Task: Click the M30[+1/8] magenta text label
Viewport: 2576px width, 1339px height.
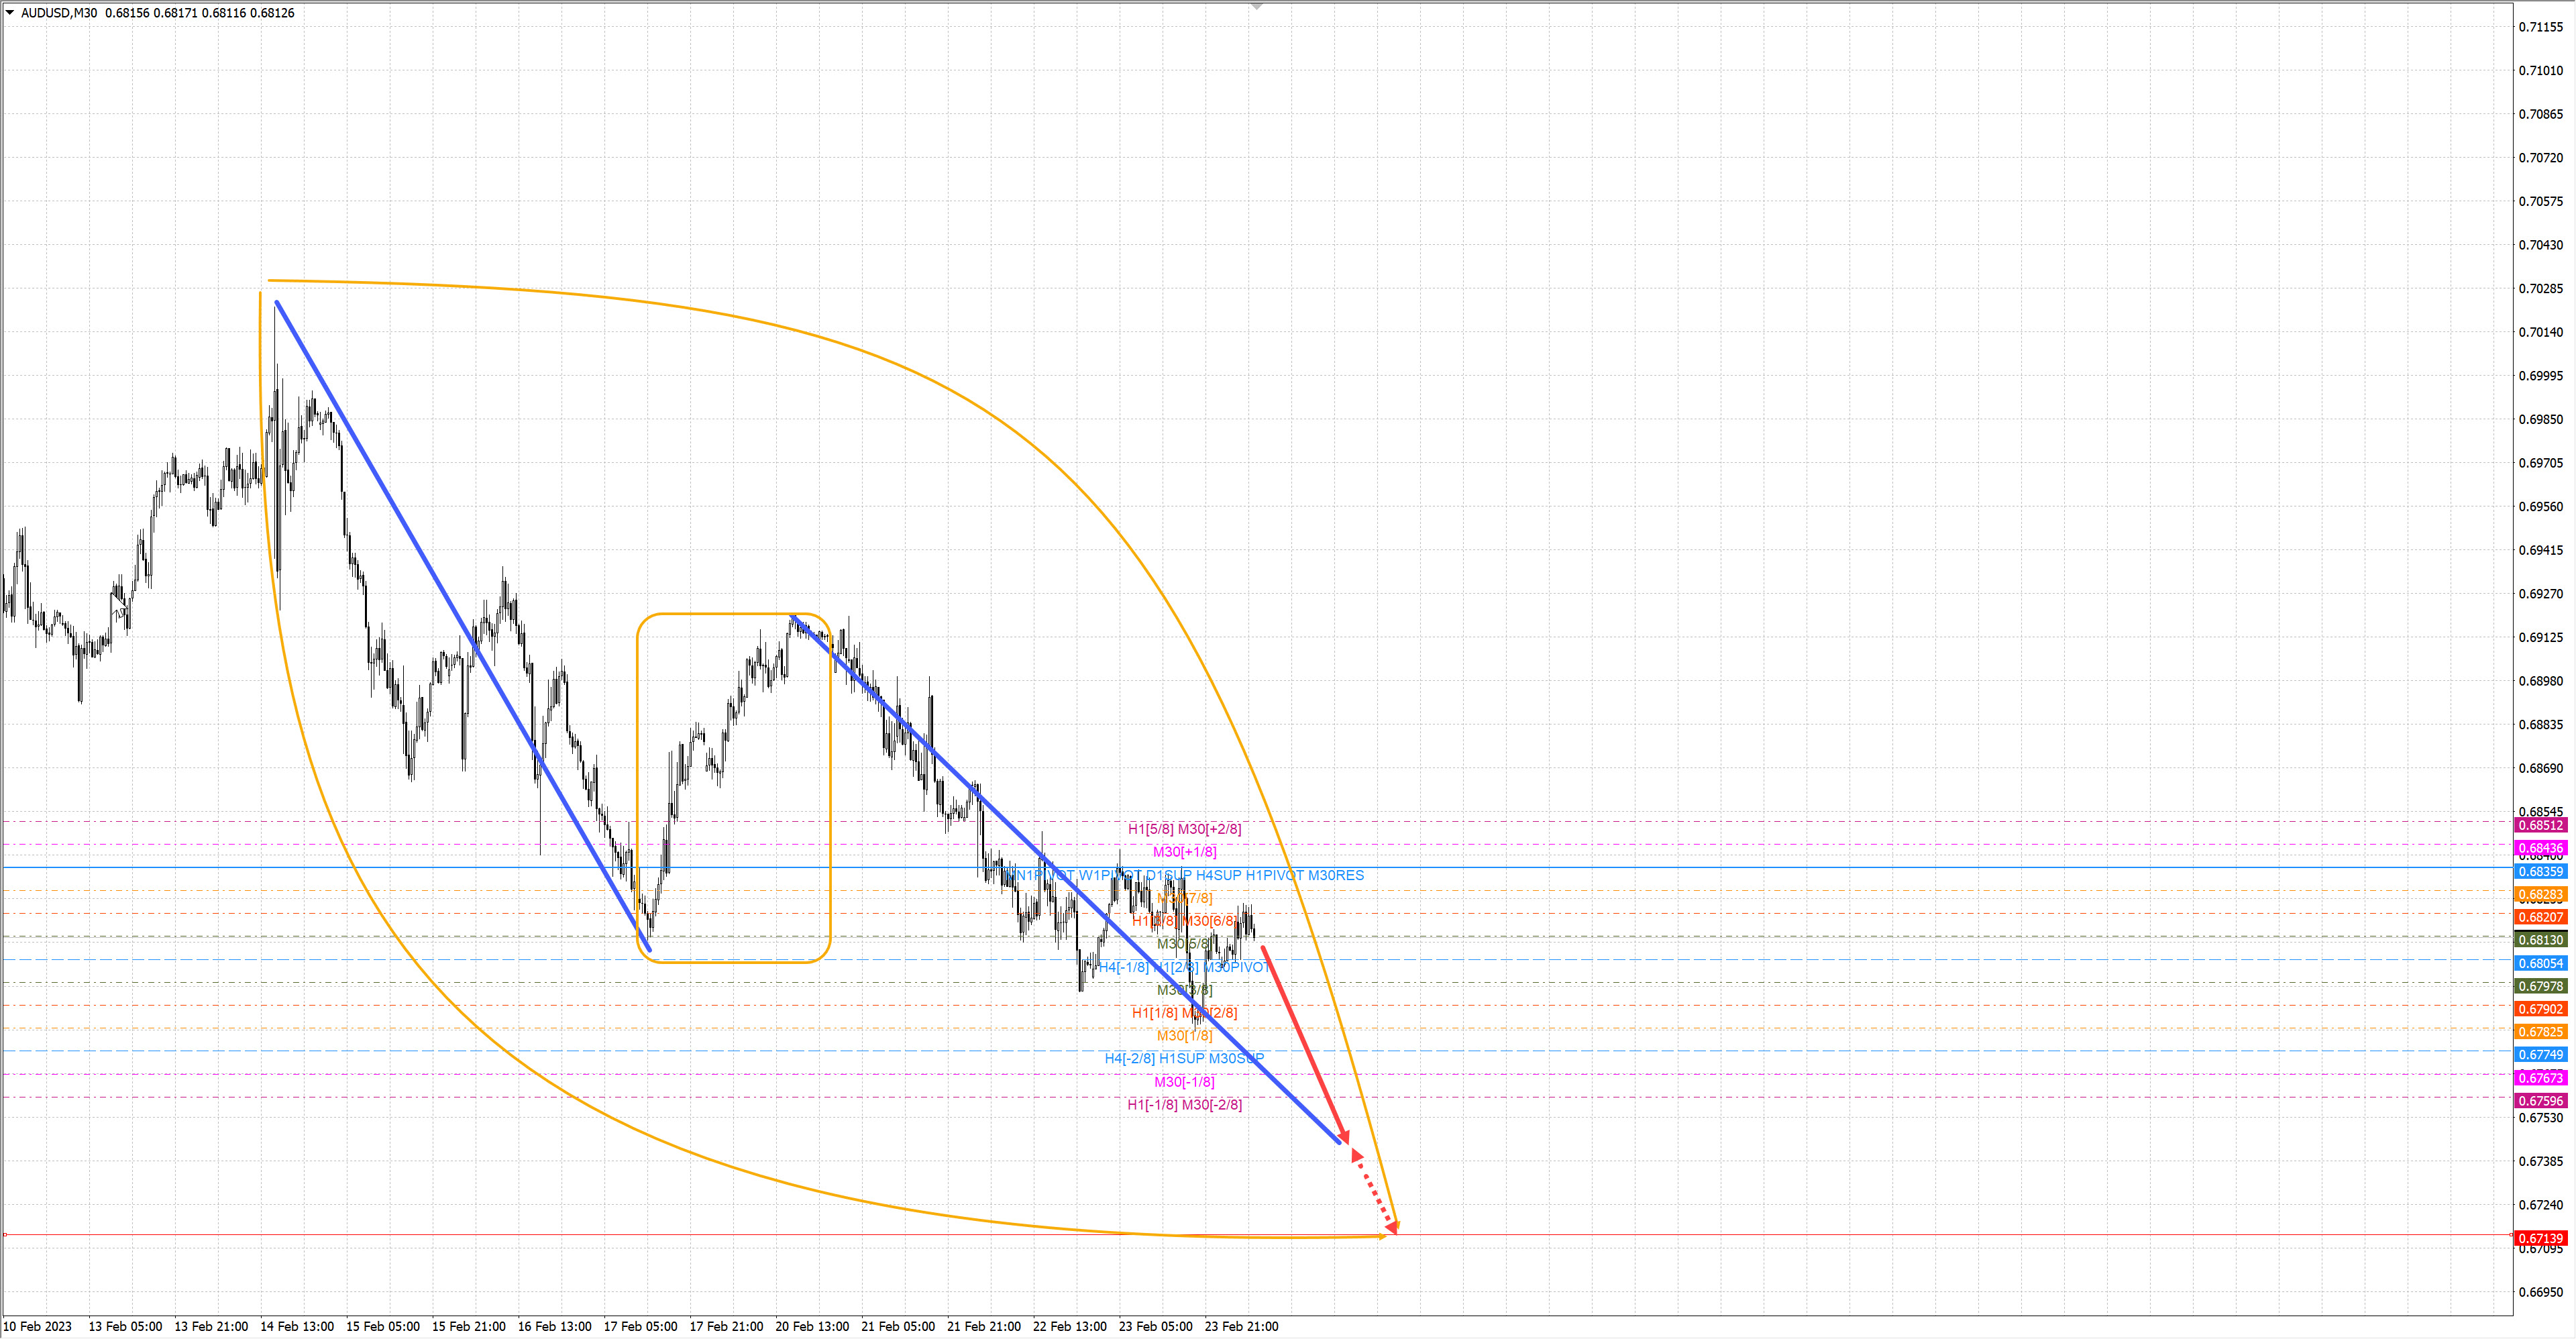Action: [1184, 852]
